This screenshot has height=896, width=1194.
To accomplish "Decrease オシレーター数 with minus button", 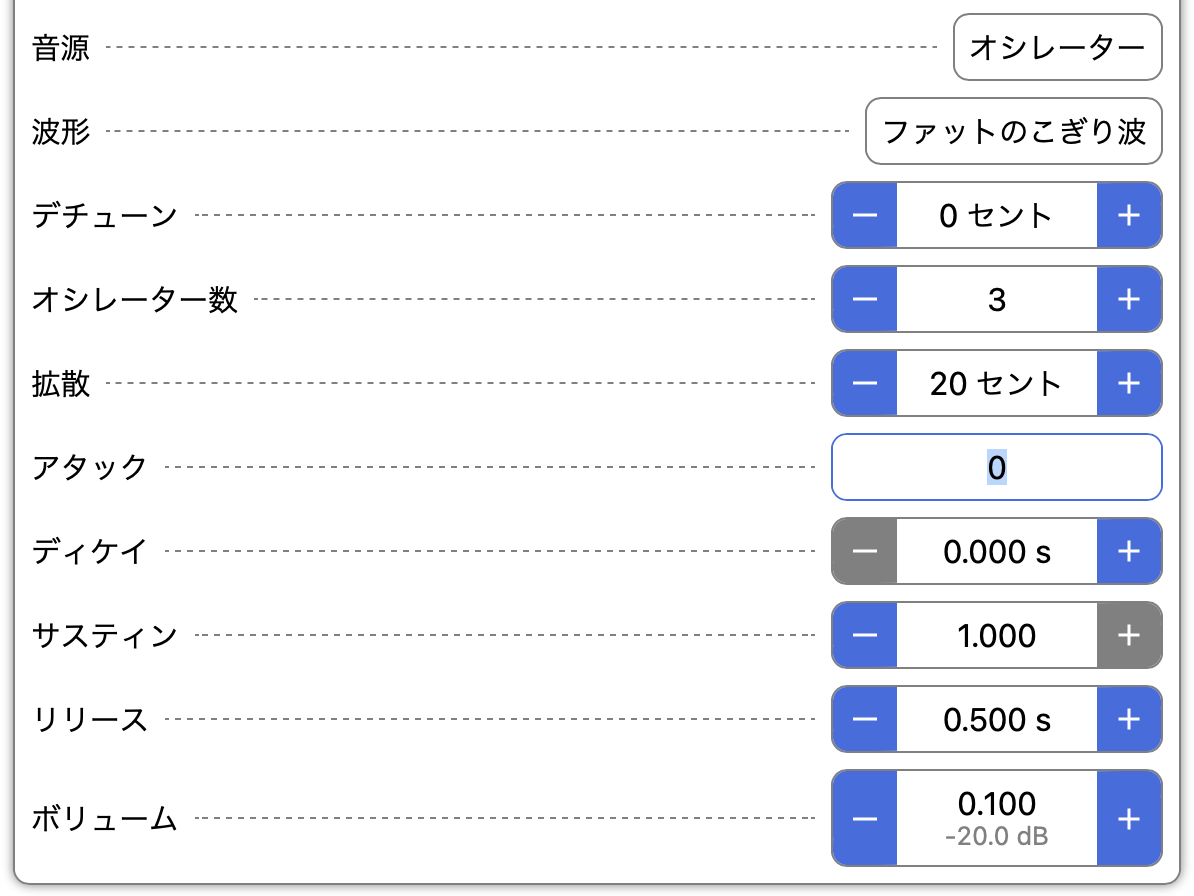I will 865,299.
